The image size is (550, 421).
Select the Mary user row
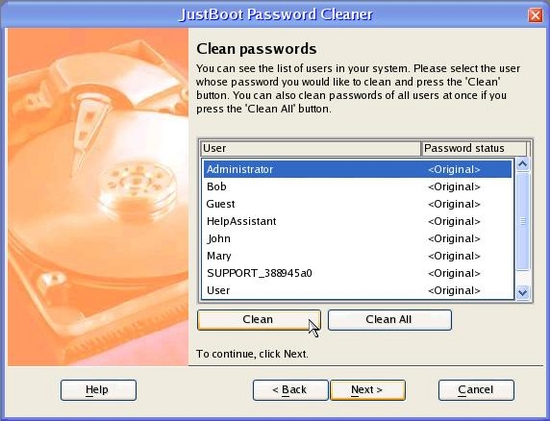[357, 256]
